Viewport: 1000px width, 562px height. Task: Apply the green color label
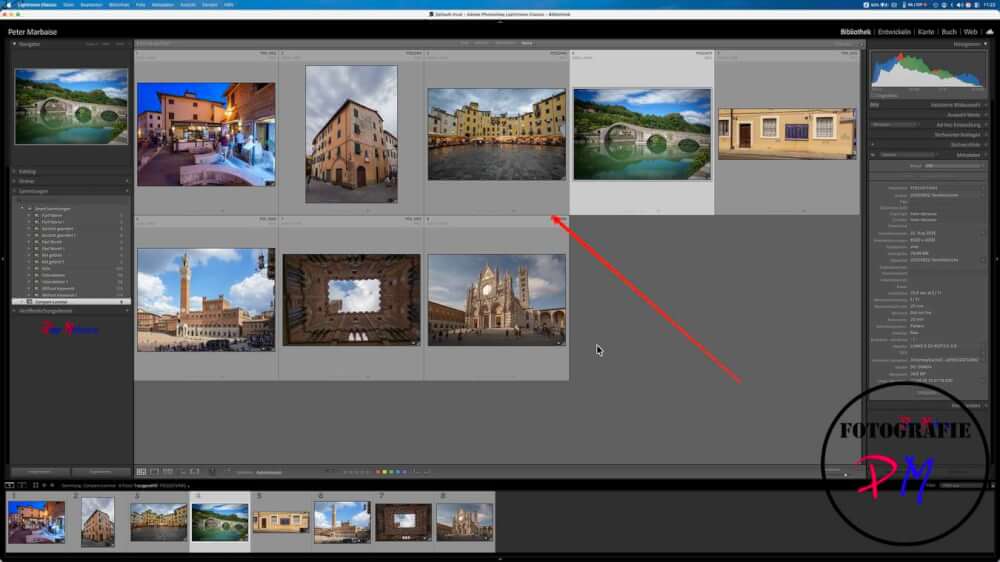(391, 472)
